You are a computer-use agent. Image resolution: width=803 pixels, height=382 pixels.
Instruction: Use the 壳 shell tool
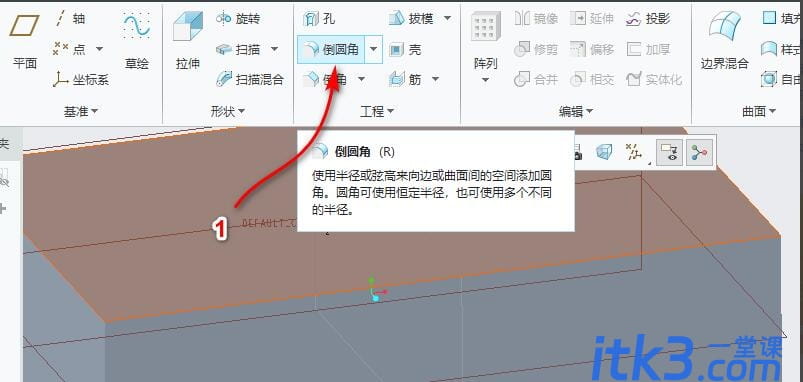pyautogui.click(x=405, y=50)
